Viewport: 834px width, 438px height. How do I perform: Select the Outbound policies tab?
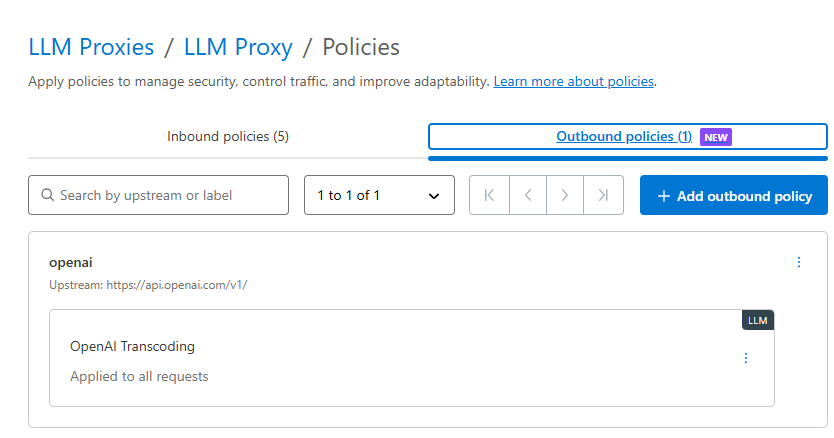pos(628,137)
